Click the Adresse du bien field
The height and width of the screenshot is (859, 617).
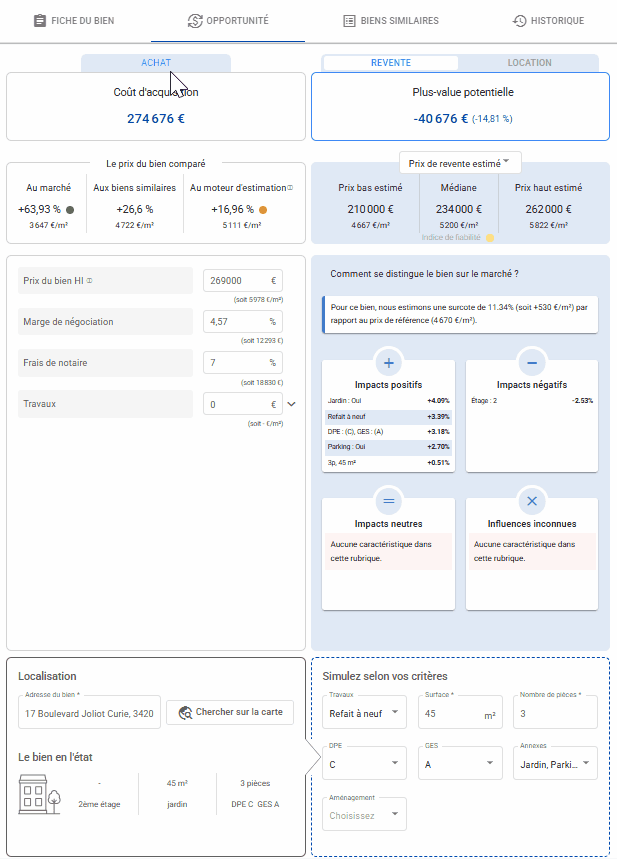click(x=89, y=713)
